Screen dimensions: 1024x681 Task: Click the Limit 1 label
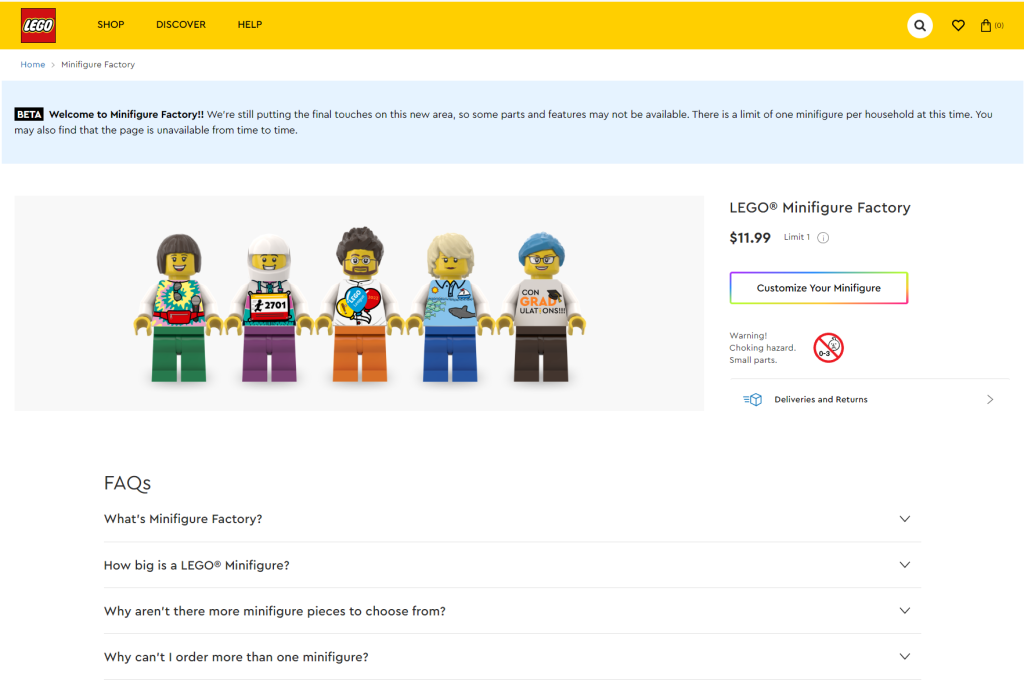click(x=797, y=237)
